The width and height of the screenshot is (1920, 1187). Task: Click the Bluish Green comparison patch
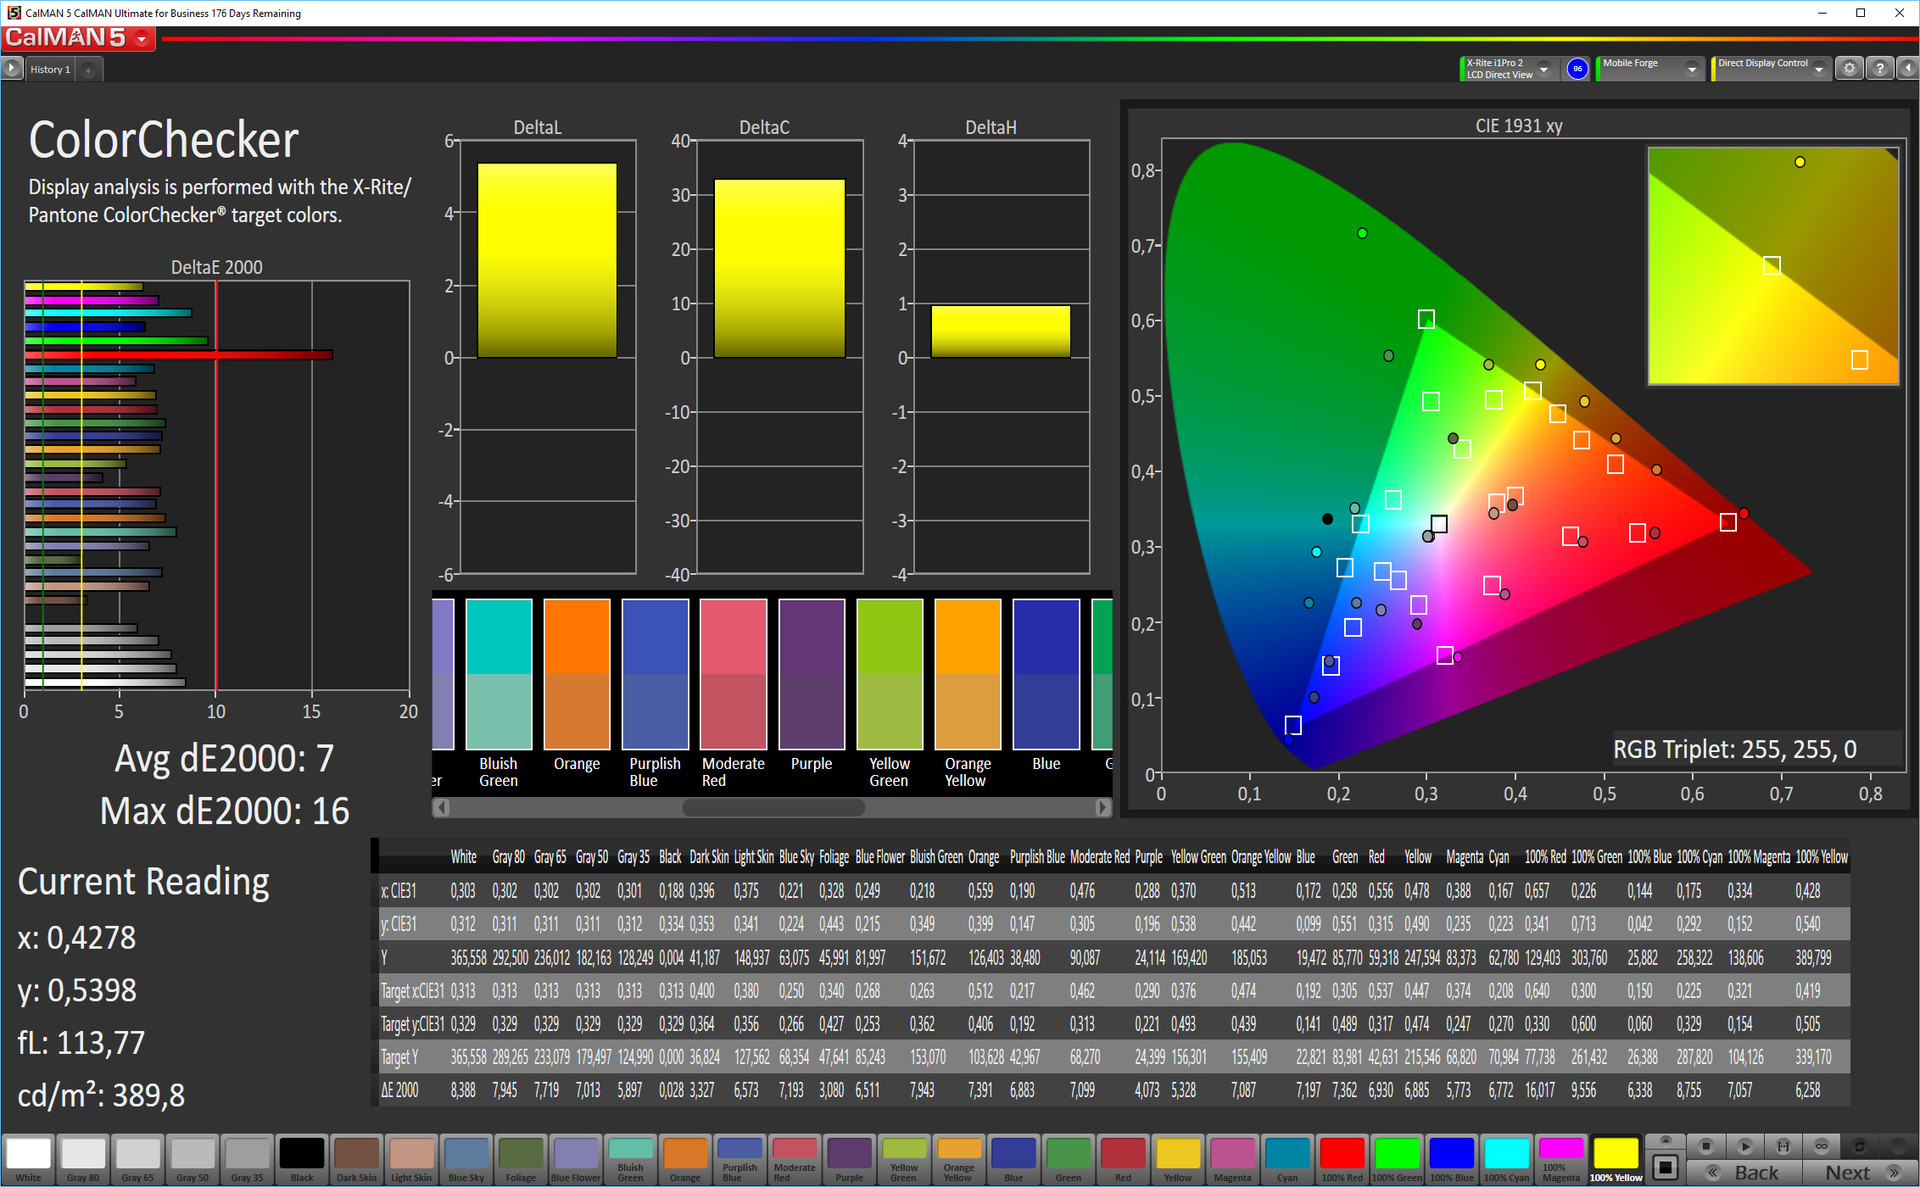499,674
